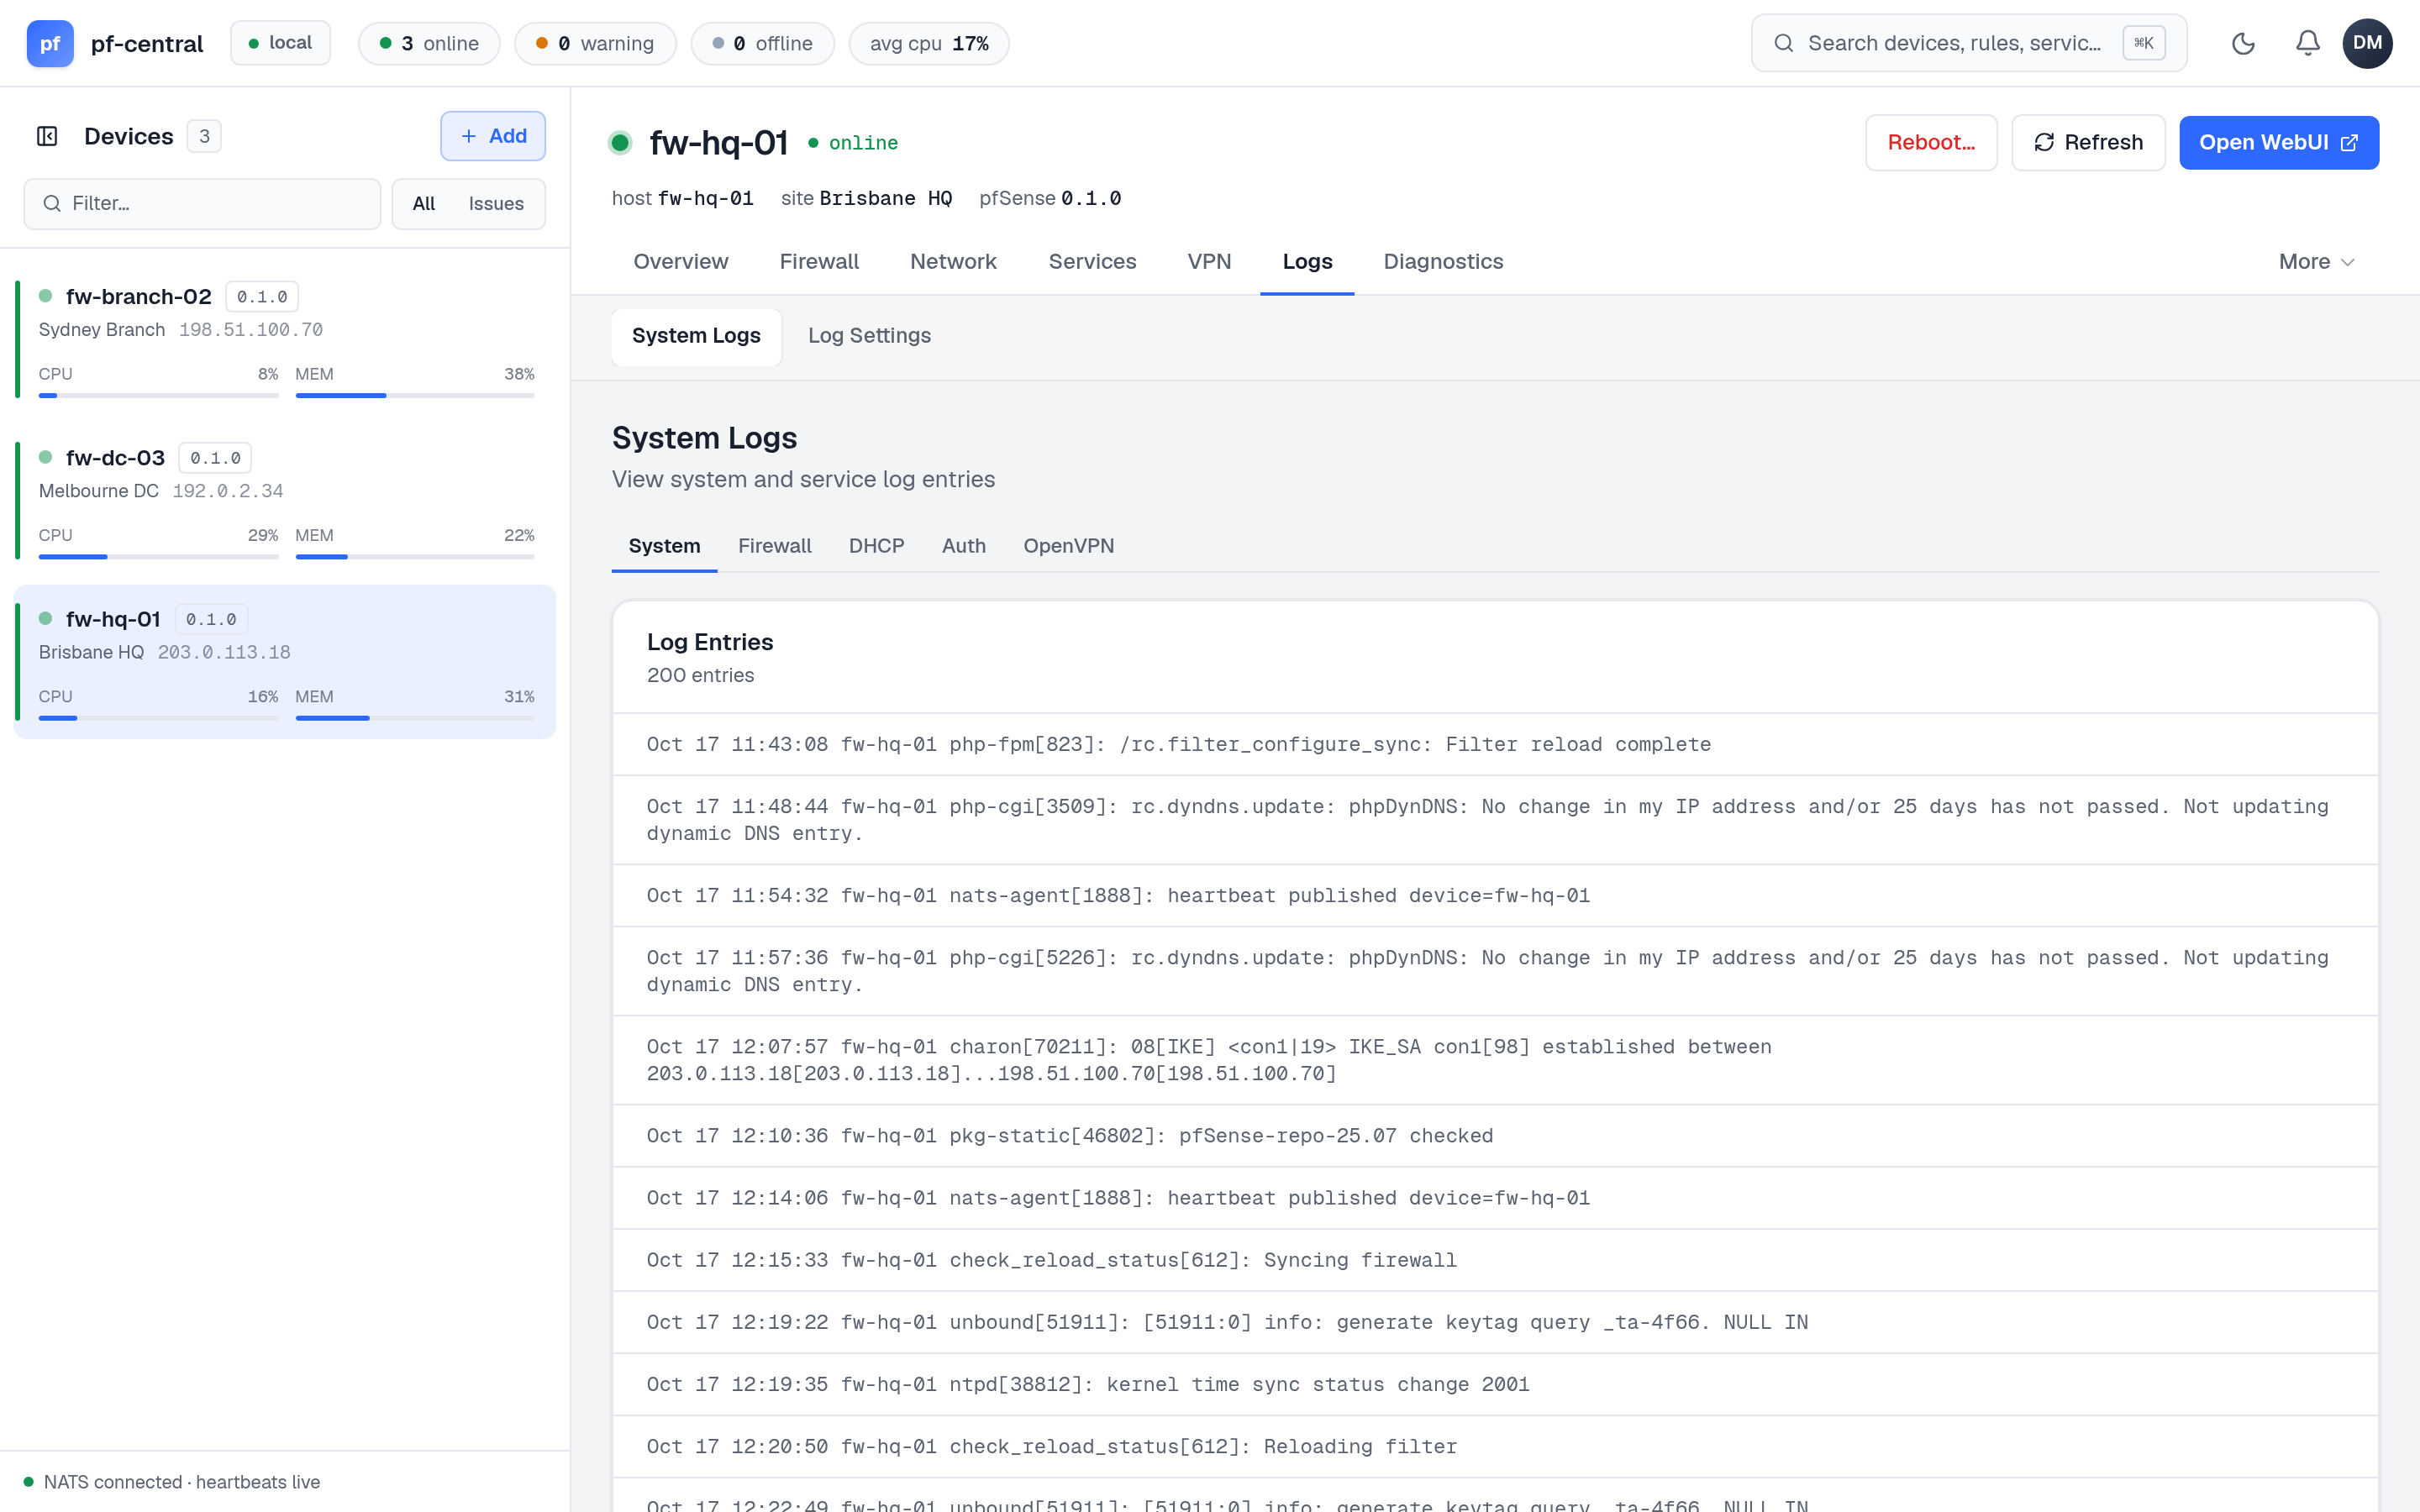View DHCP log entries tab
Screen dimensions: 2420x1512
876,546
